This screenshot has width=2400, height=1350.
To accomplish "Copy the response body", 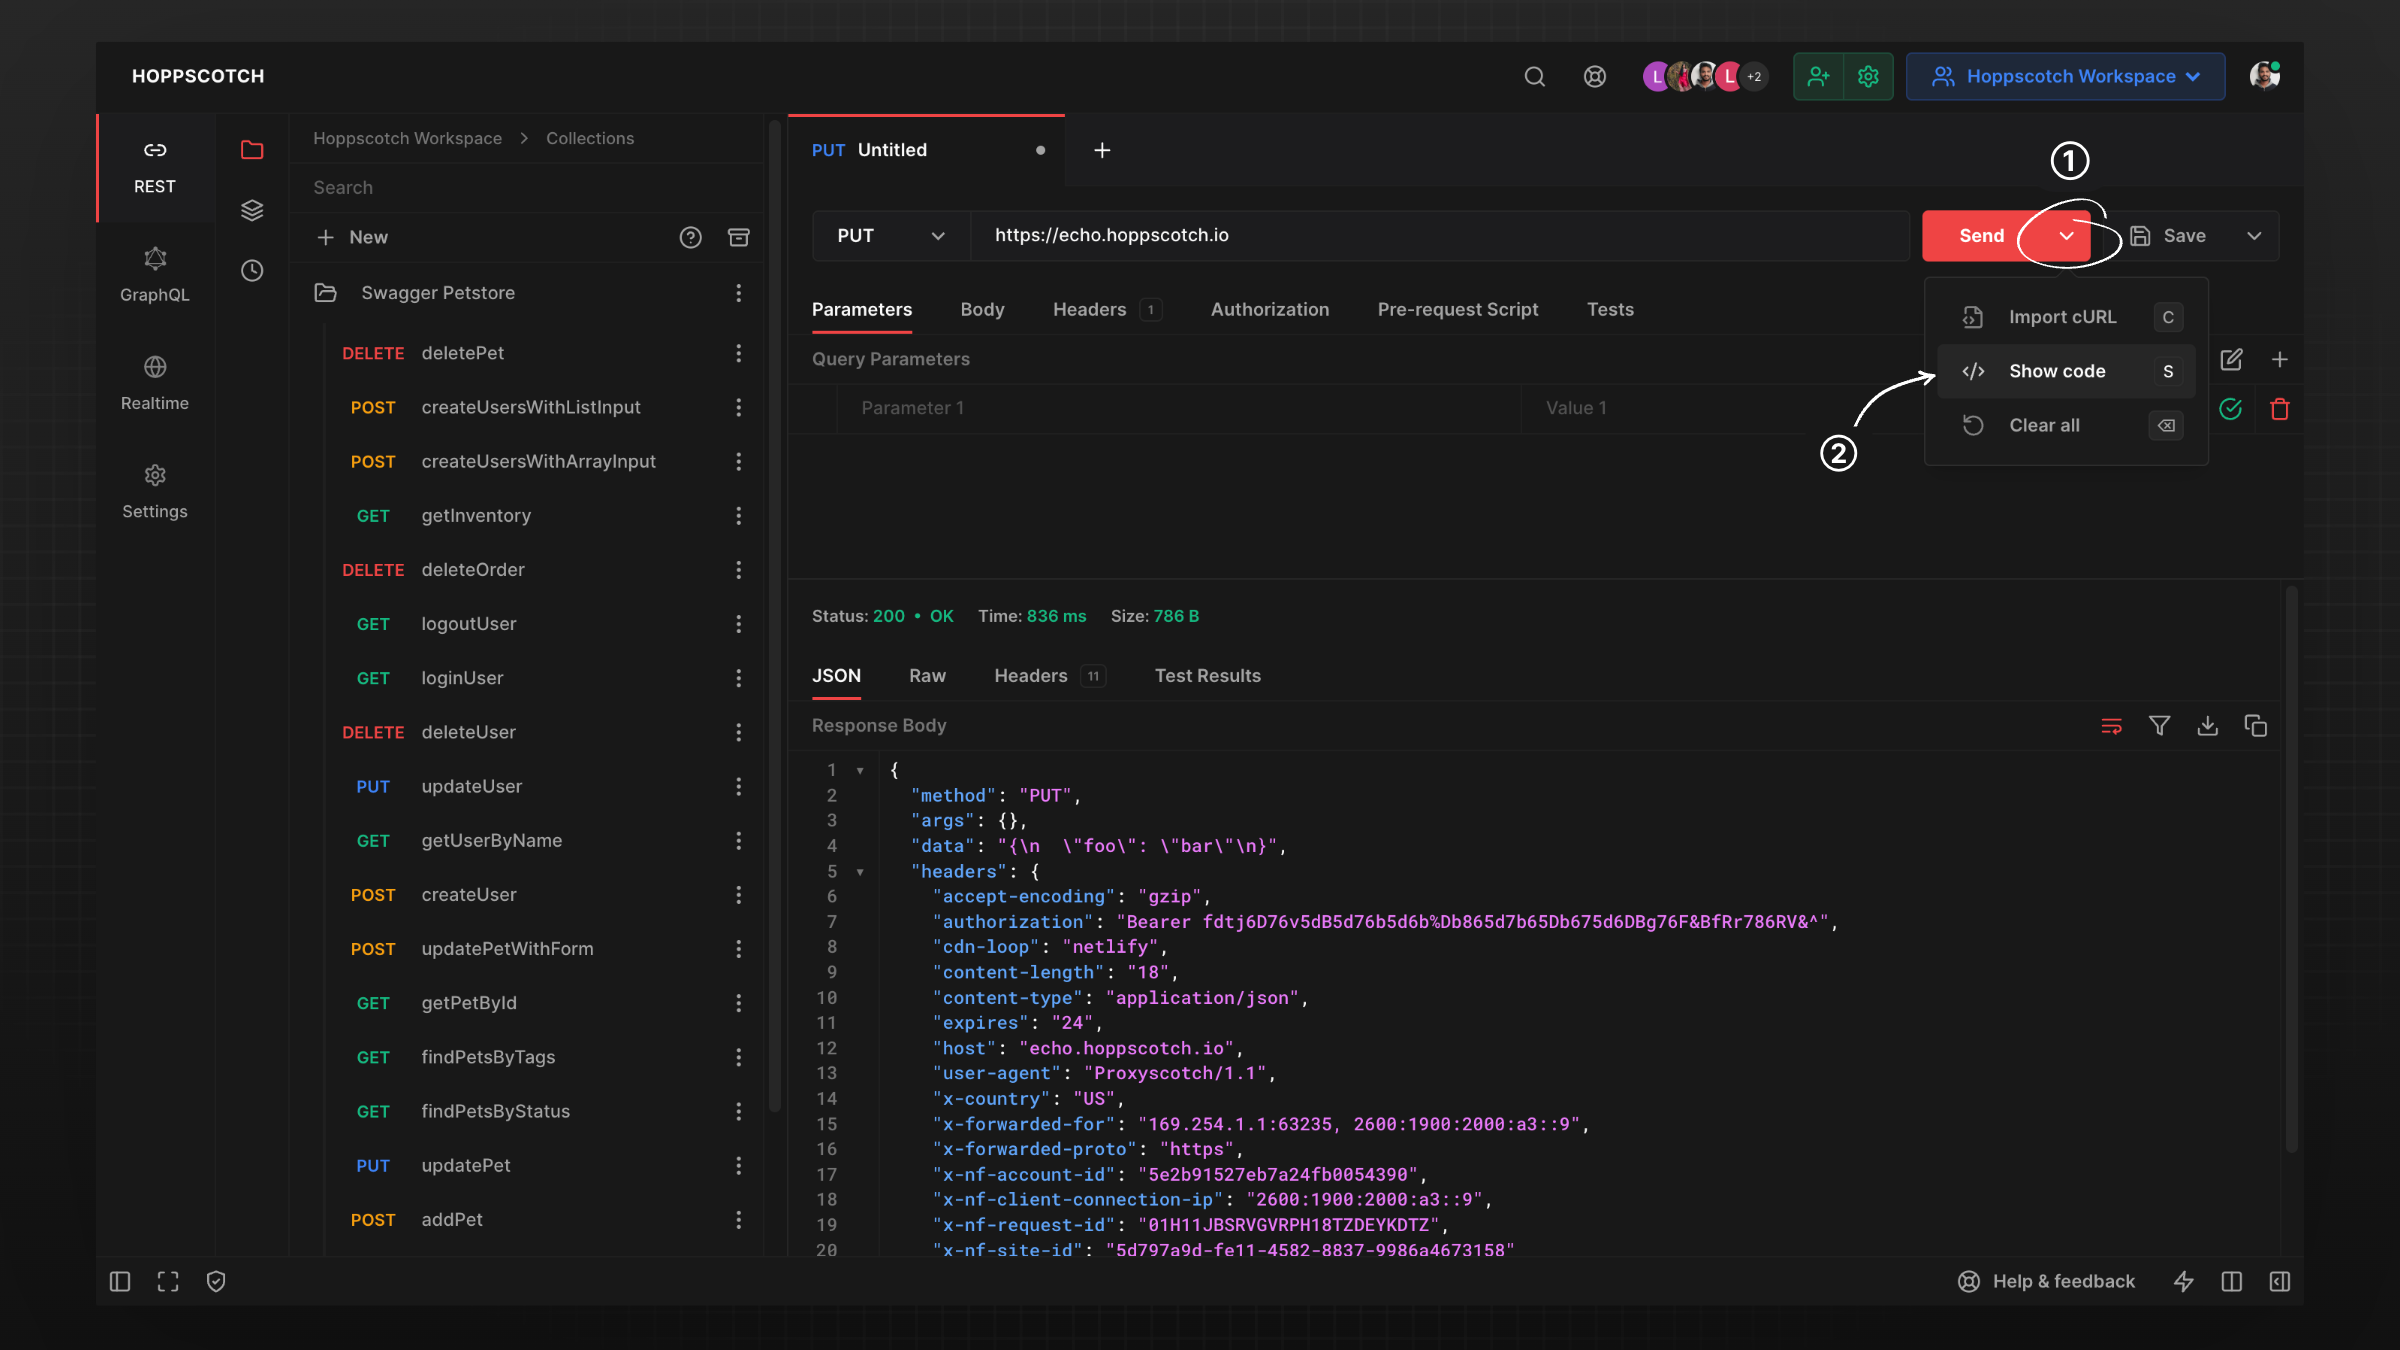I will click(x=2255, y=726).
